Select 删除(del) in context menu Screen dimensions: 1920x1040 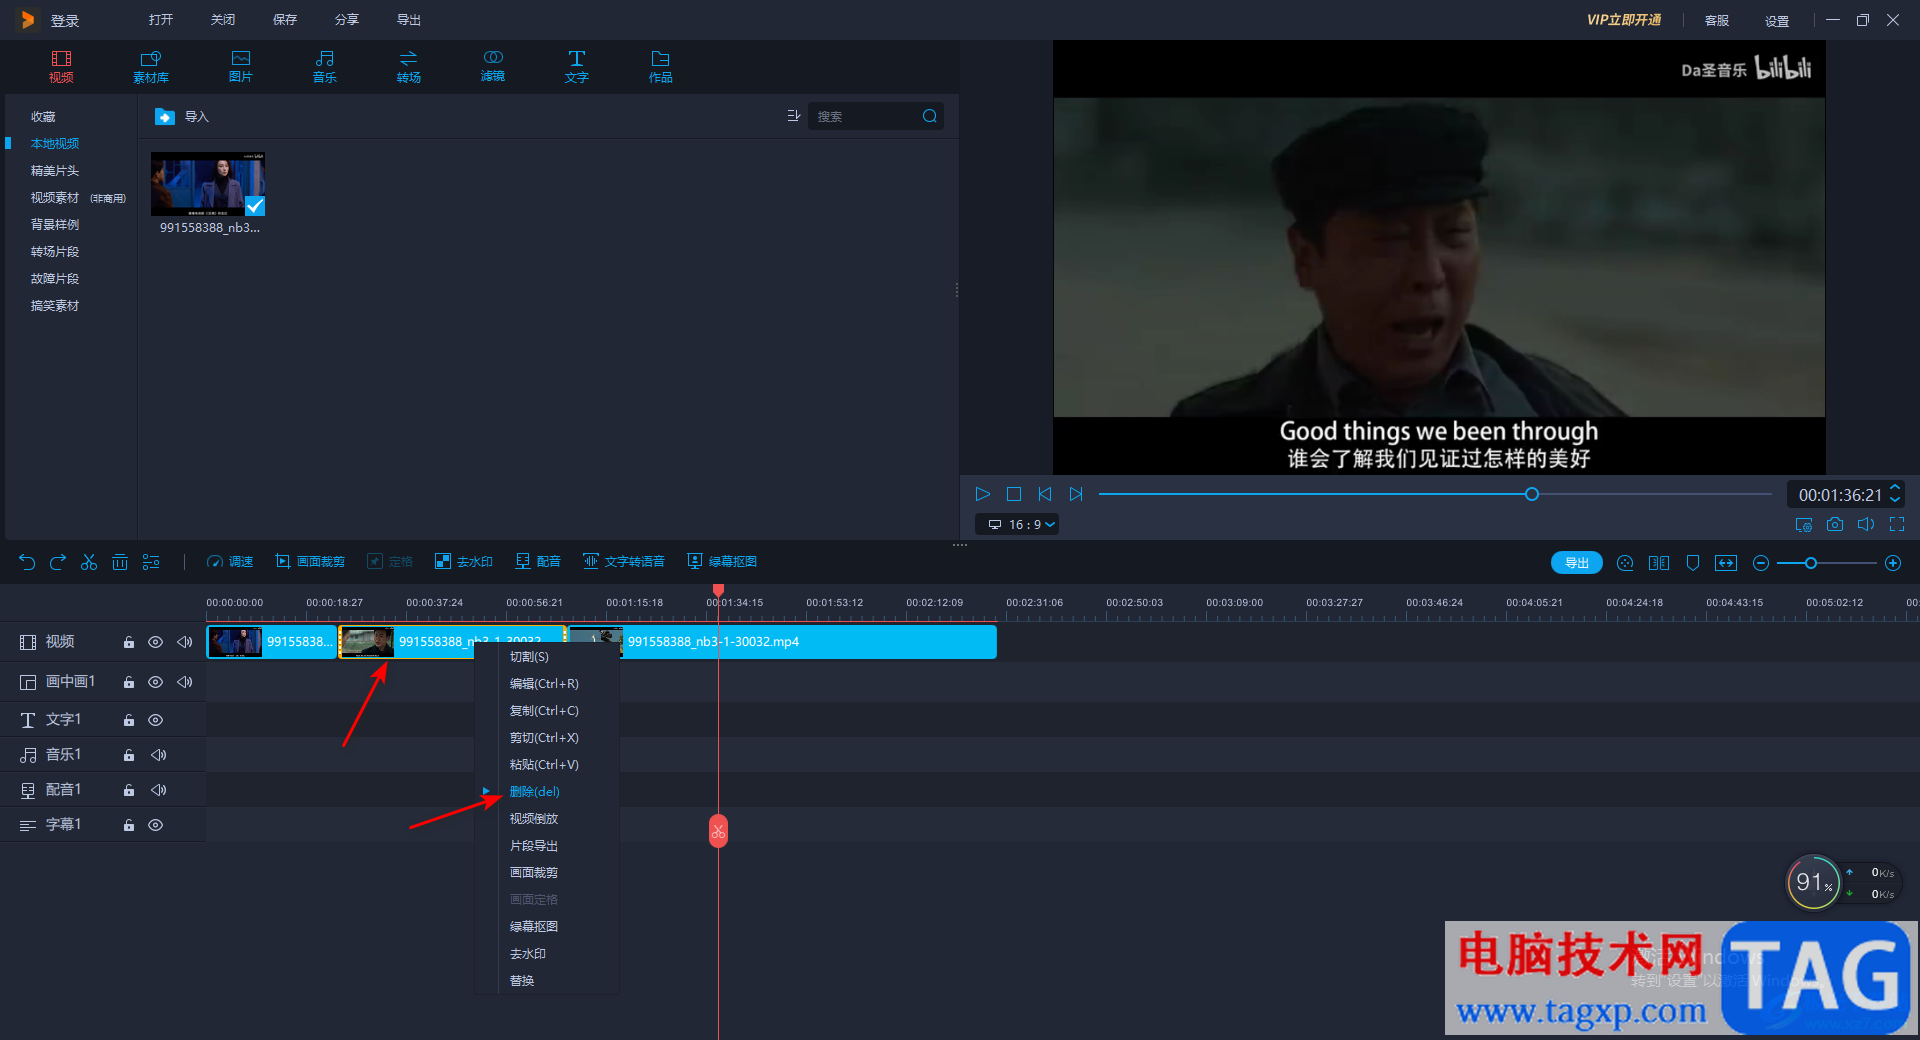point(534,792)
